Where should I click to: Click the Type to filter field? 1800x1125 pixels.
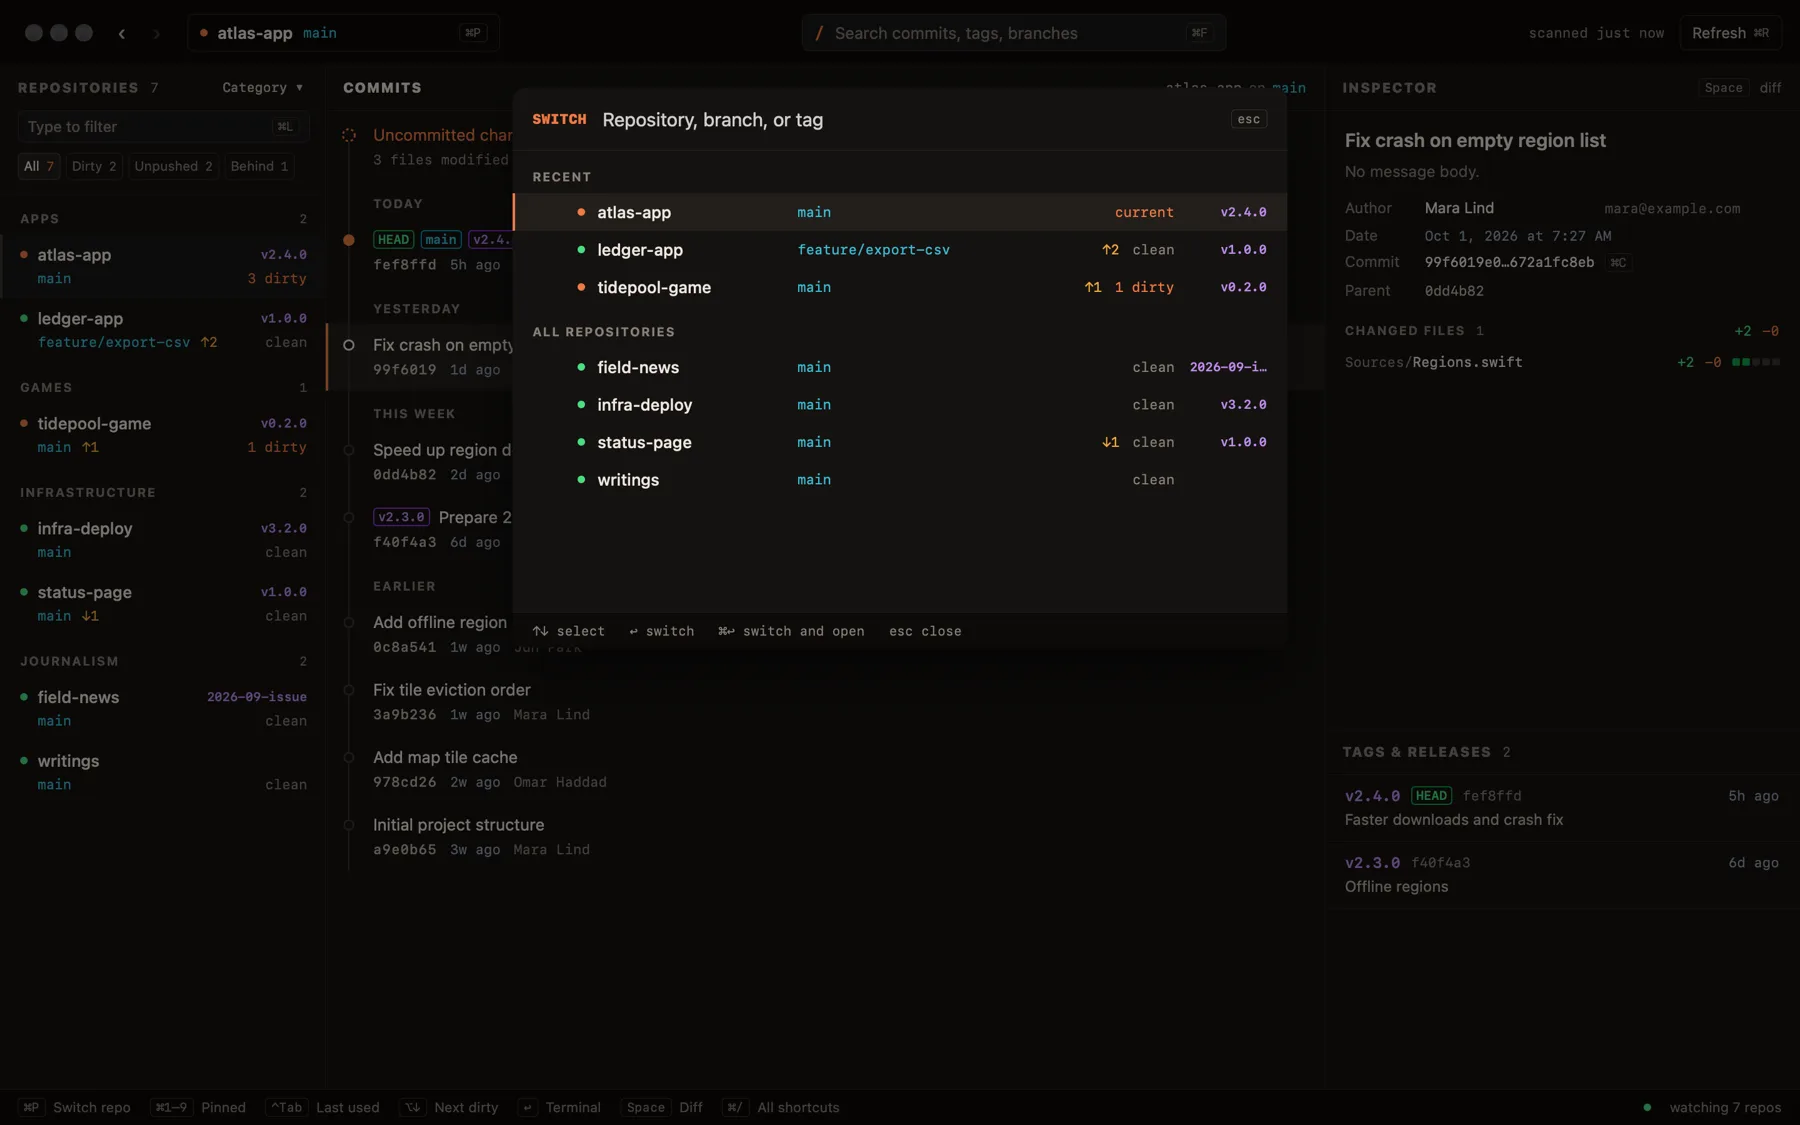[163, 127]
